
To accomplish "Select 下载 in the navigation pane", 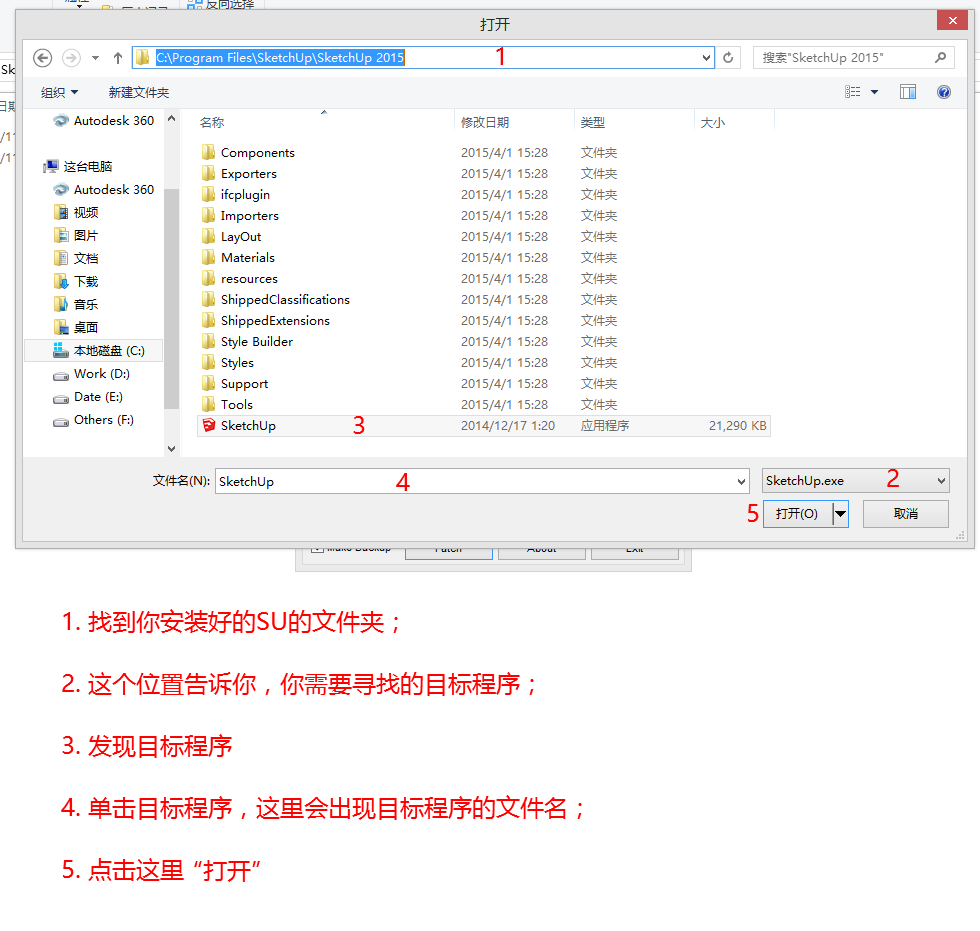I will [x=76, y=282].
